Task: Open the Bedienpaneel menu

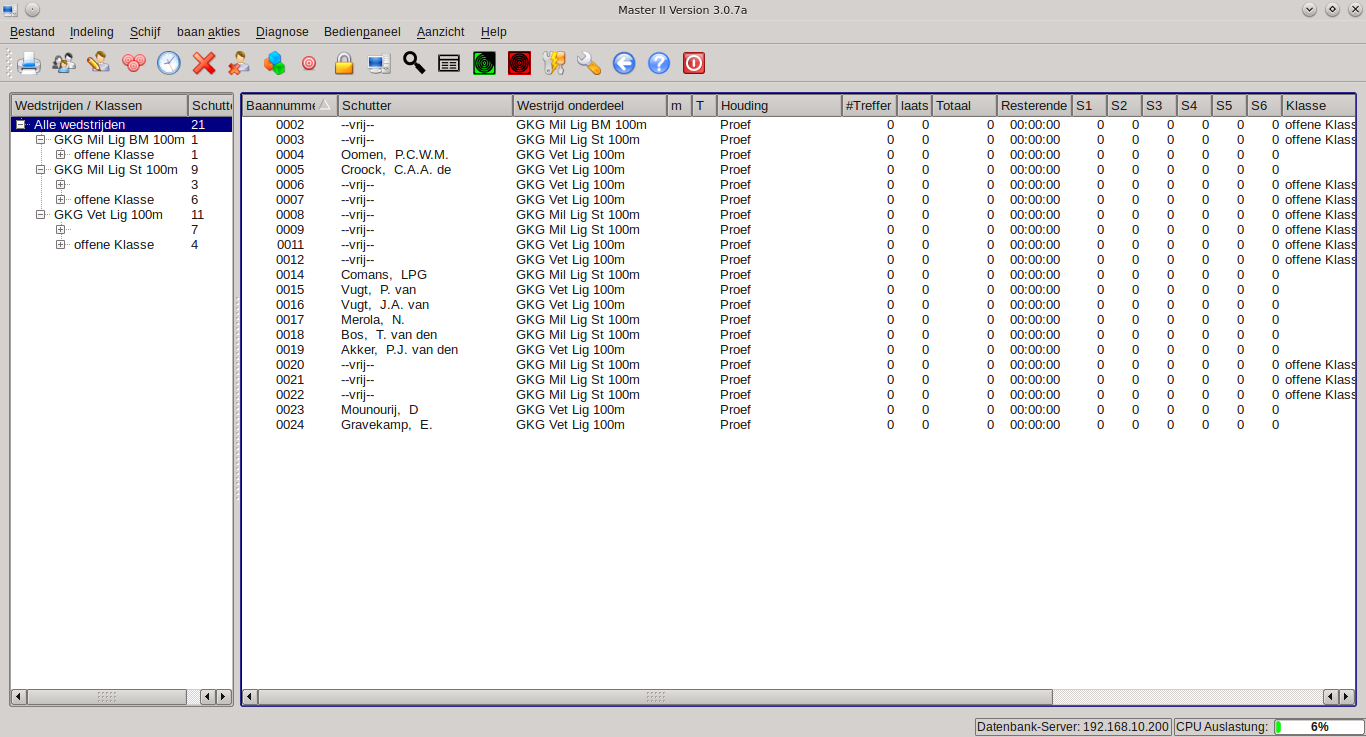Action: [x=362, y=32]
